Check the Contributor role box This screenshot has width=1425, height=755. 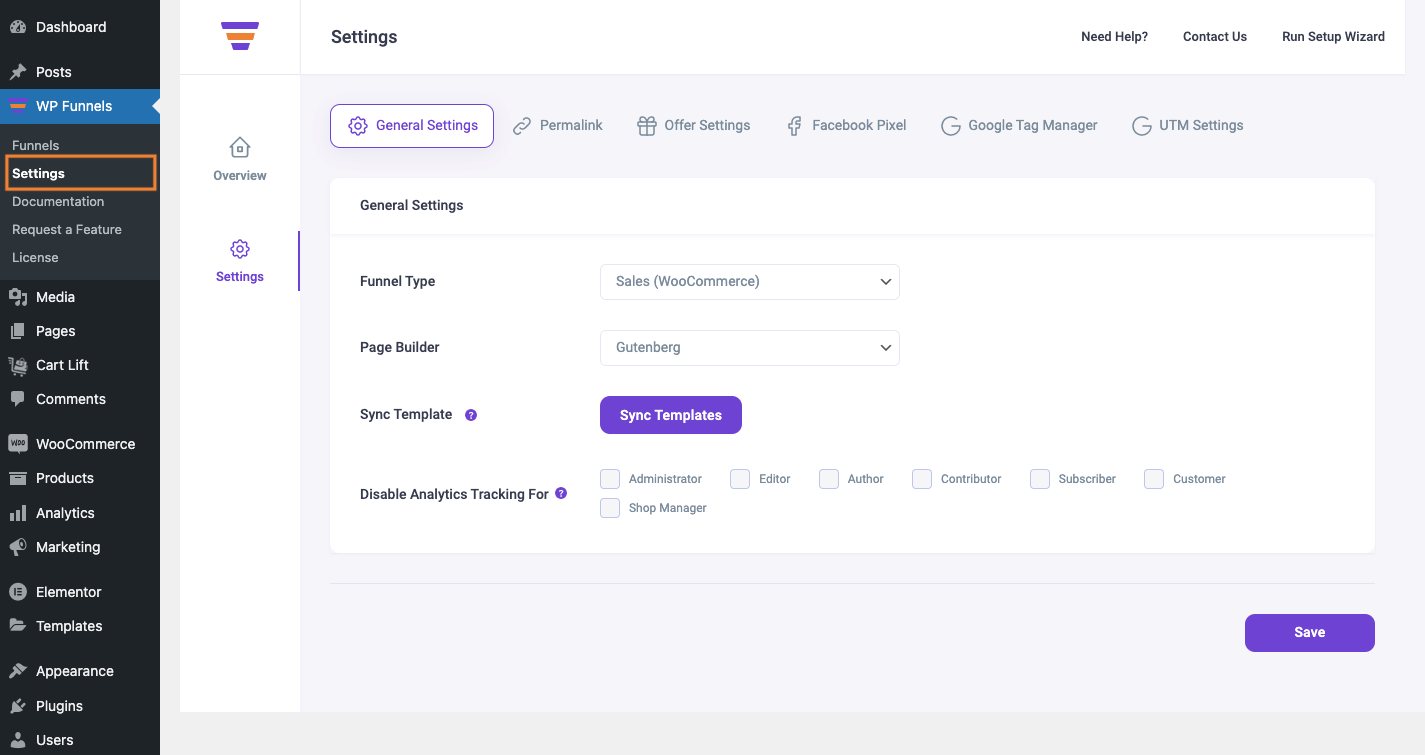click(x=922, y=479)
